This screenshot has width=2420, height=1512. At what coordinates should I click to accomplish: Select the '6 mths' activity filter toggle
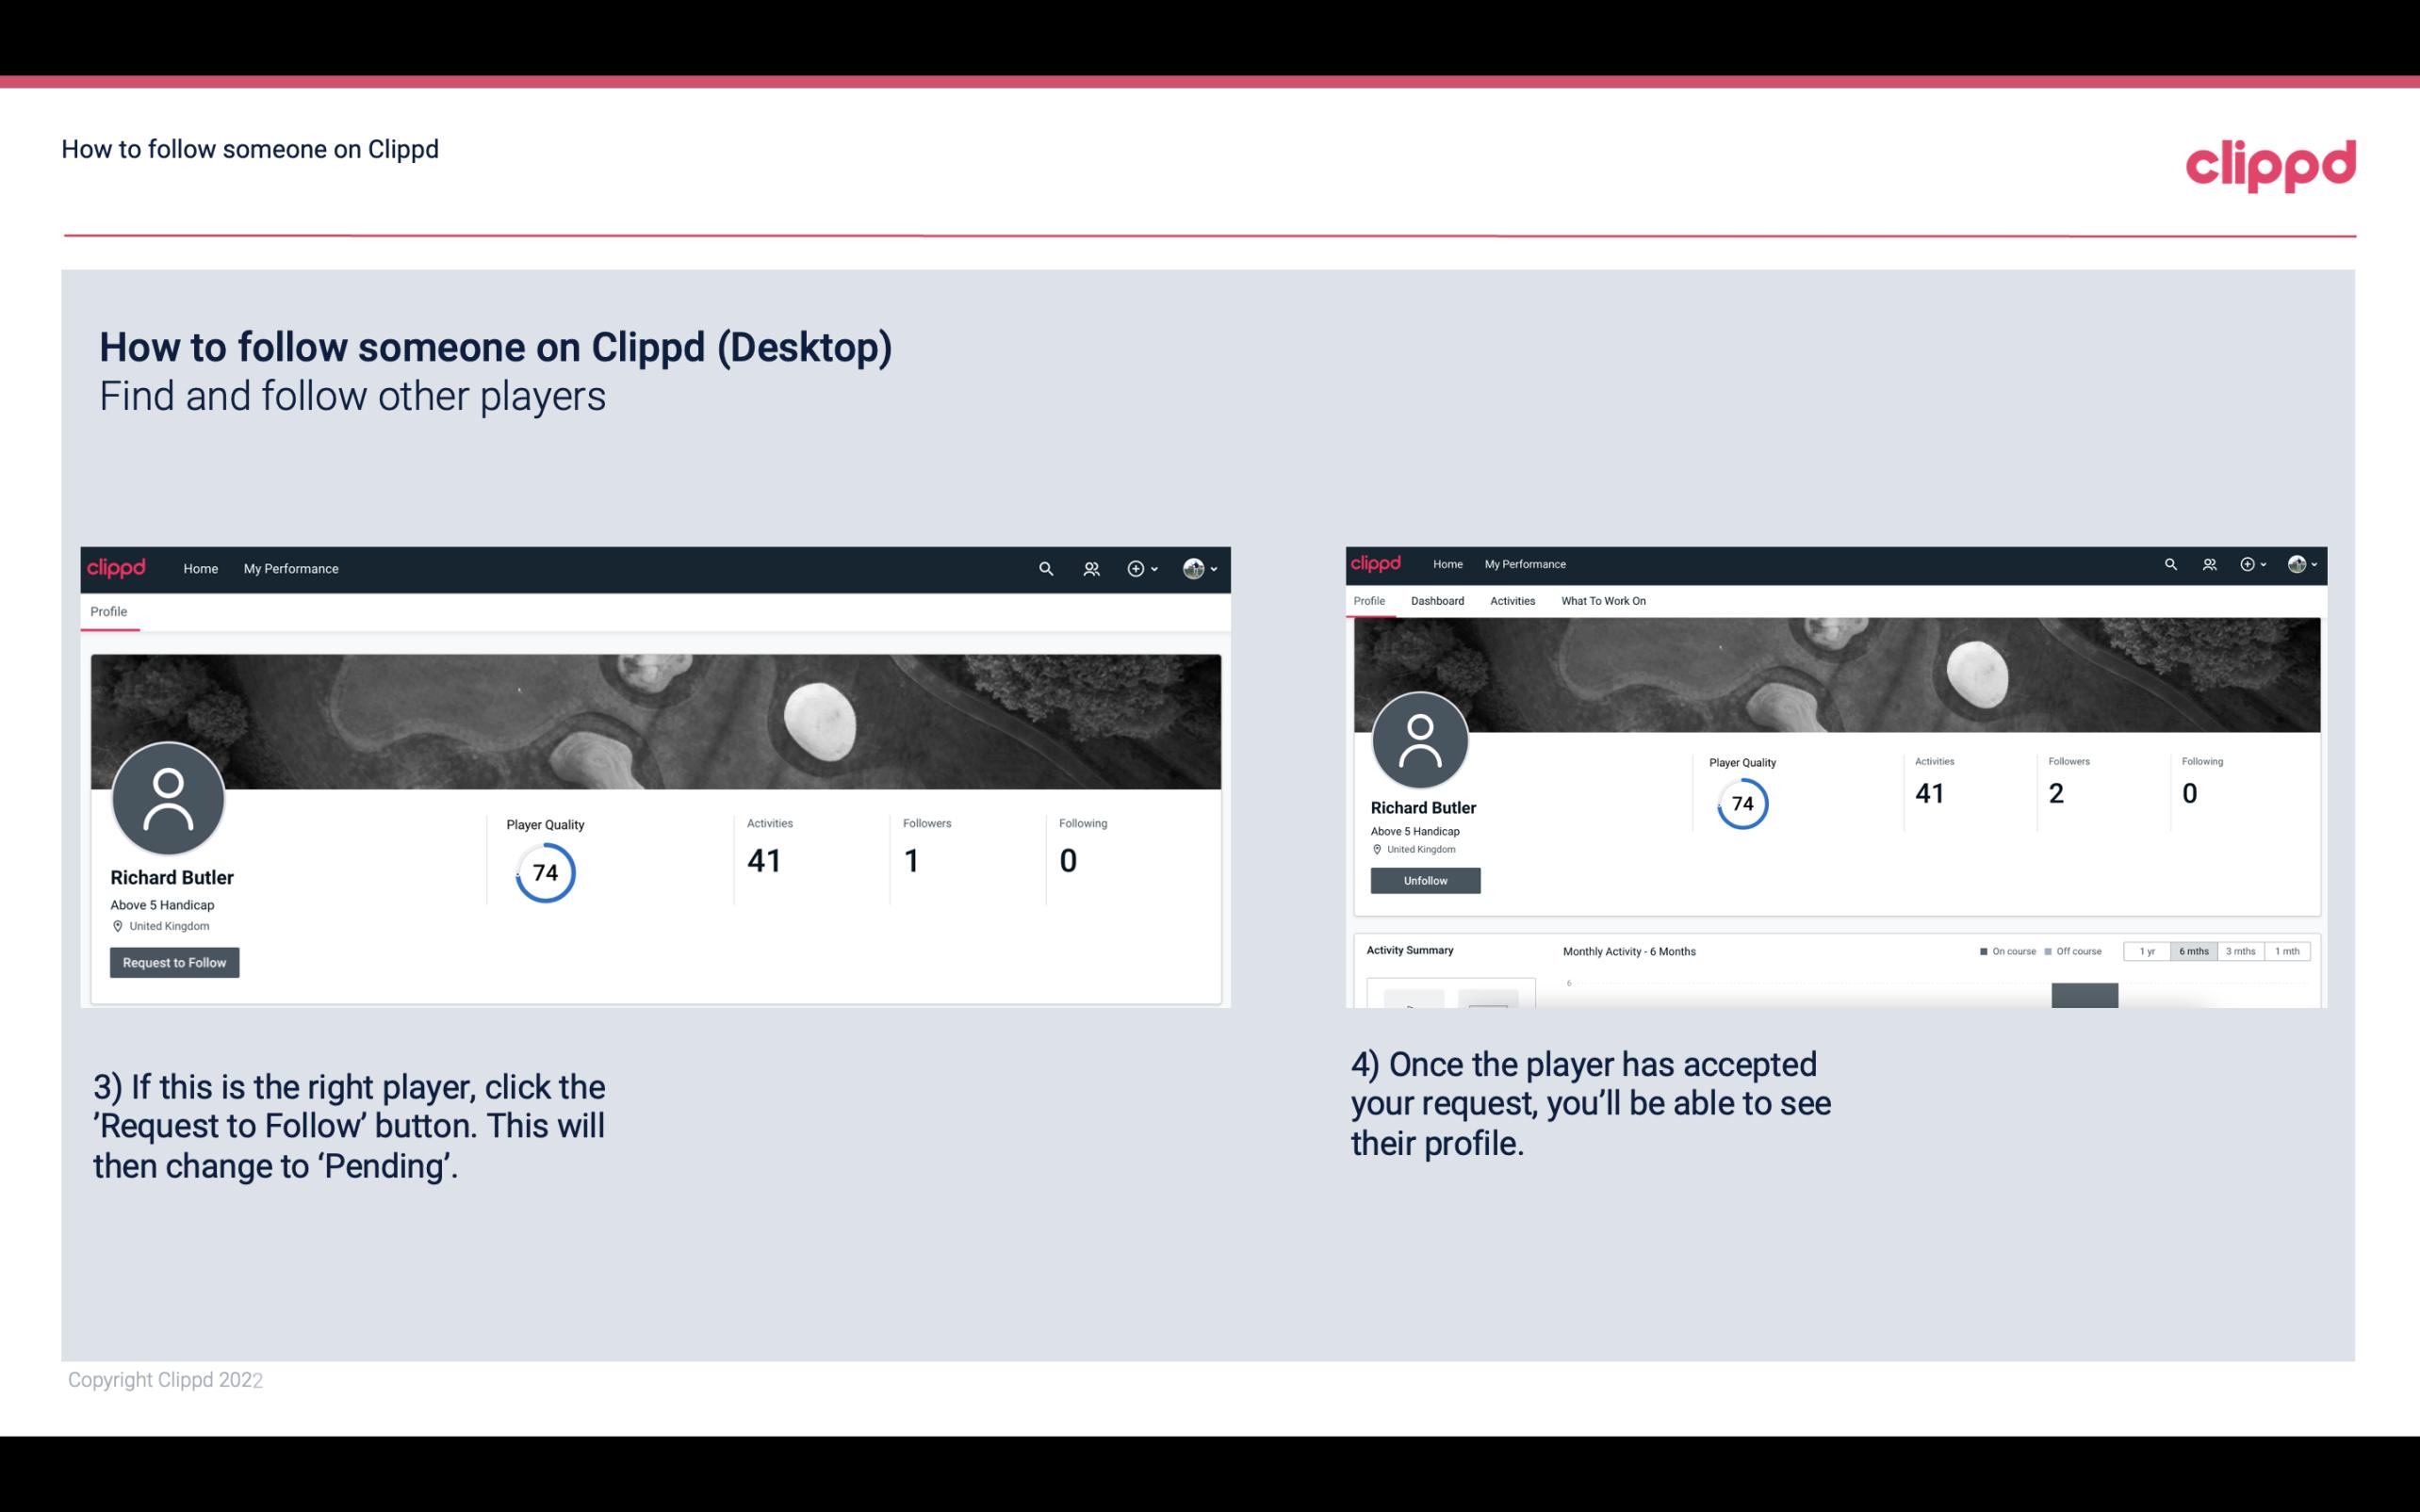[2194, 951]
